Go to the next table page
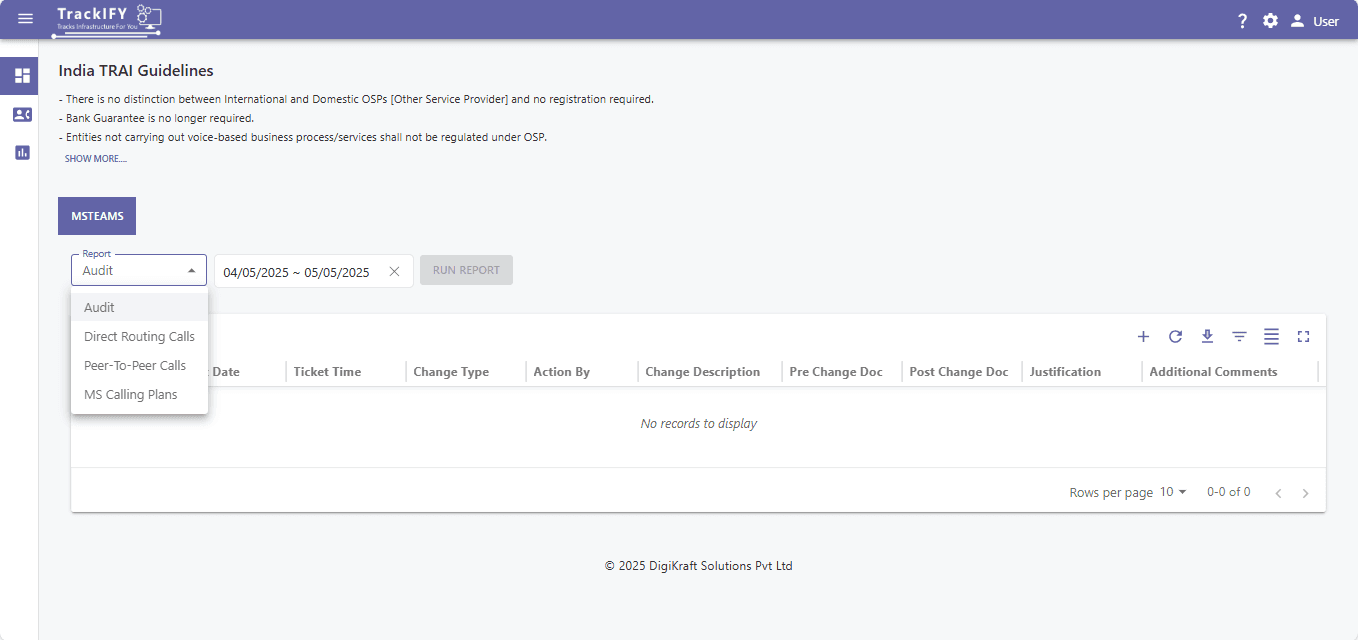 (1305, 493)
